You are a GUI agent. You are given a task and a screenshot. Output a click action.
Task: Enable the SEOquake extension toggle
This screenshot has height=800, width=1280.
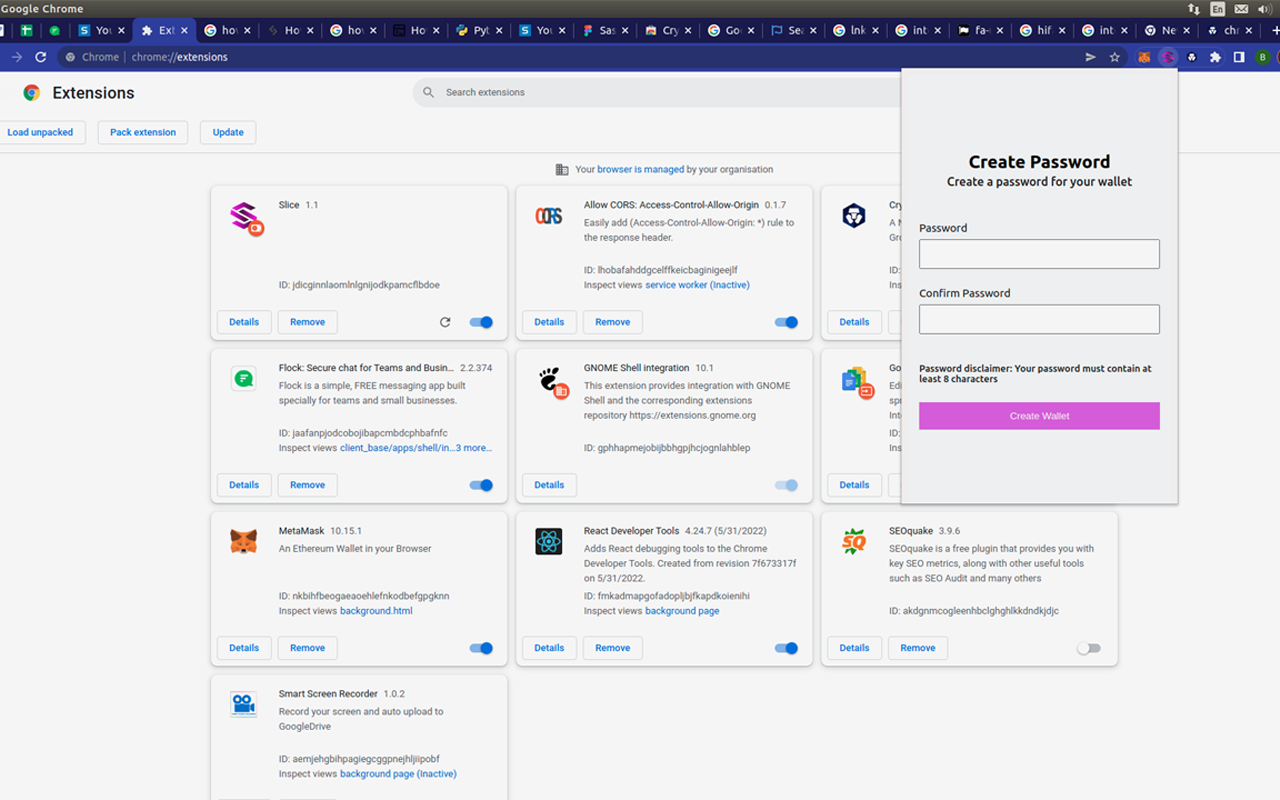(x=1089, y=648)
